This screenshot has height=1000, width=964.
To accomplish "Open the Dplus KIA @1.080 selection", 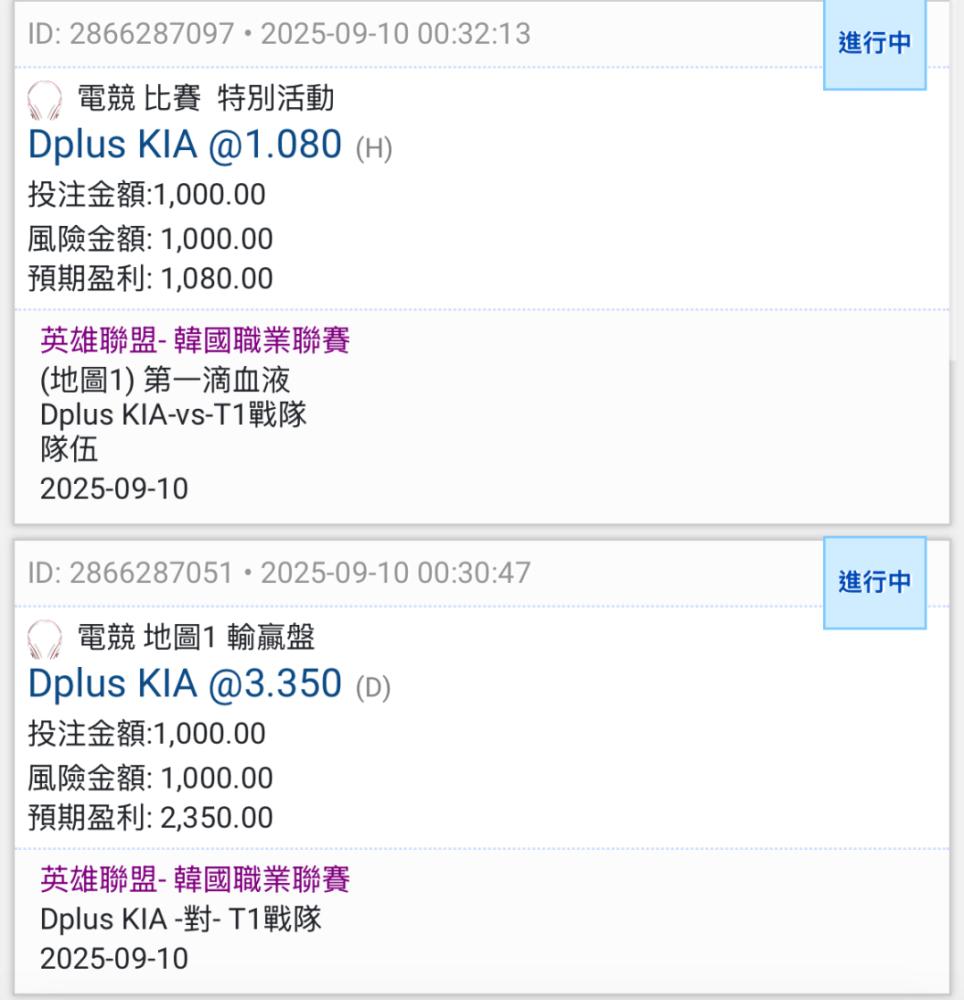I will (x=185, y=146).
